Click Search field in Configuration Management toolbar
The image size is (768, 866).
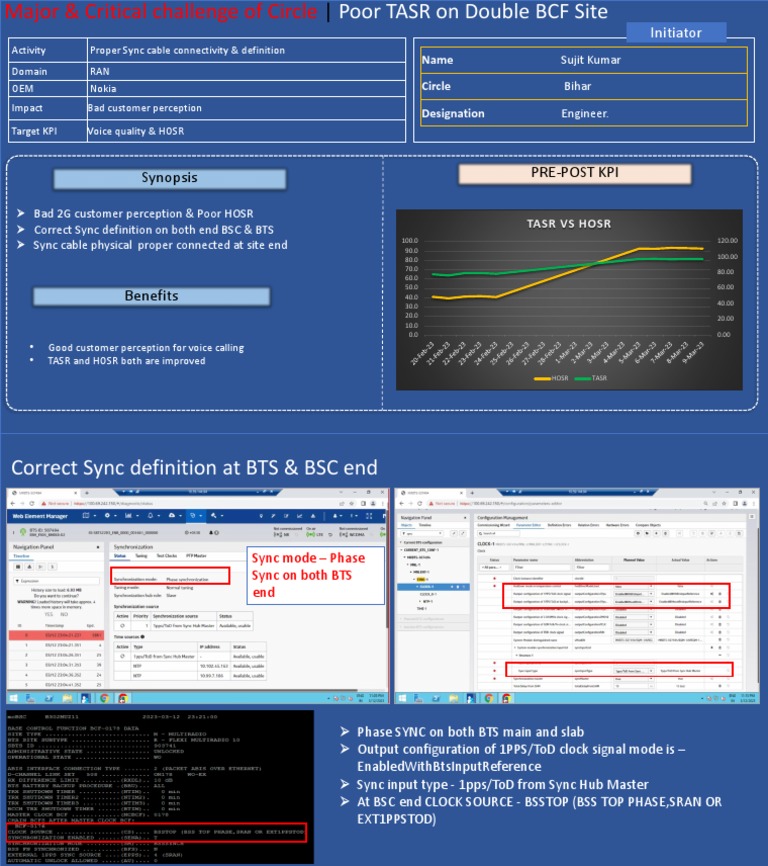tap(499, 534)
